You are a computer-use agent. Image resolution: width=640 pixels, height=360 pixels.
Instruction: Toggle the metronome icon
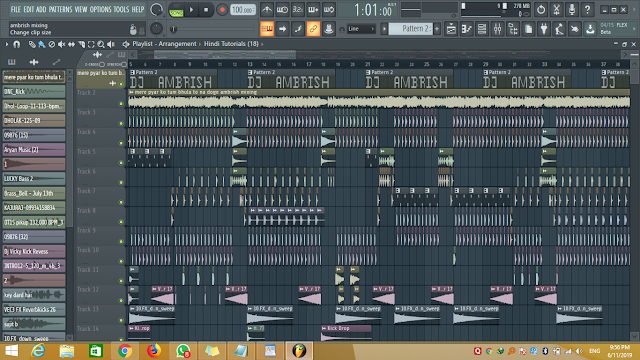[x=267, y=9]
